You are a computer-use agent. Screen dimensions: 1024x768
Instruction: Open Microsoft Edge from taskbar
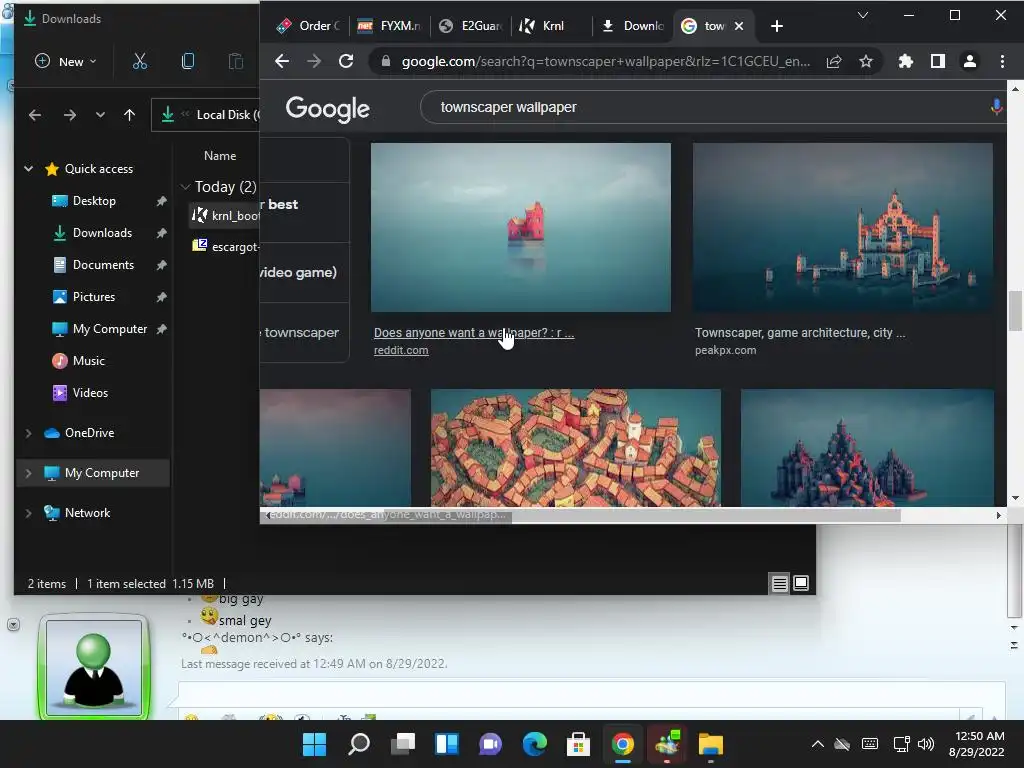(534, 744)
